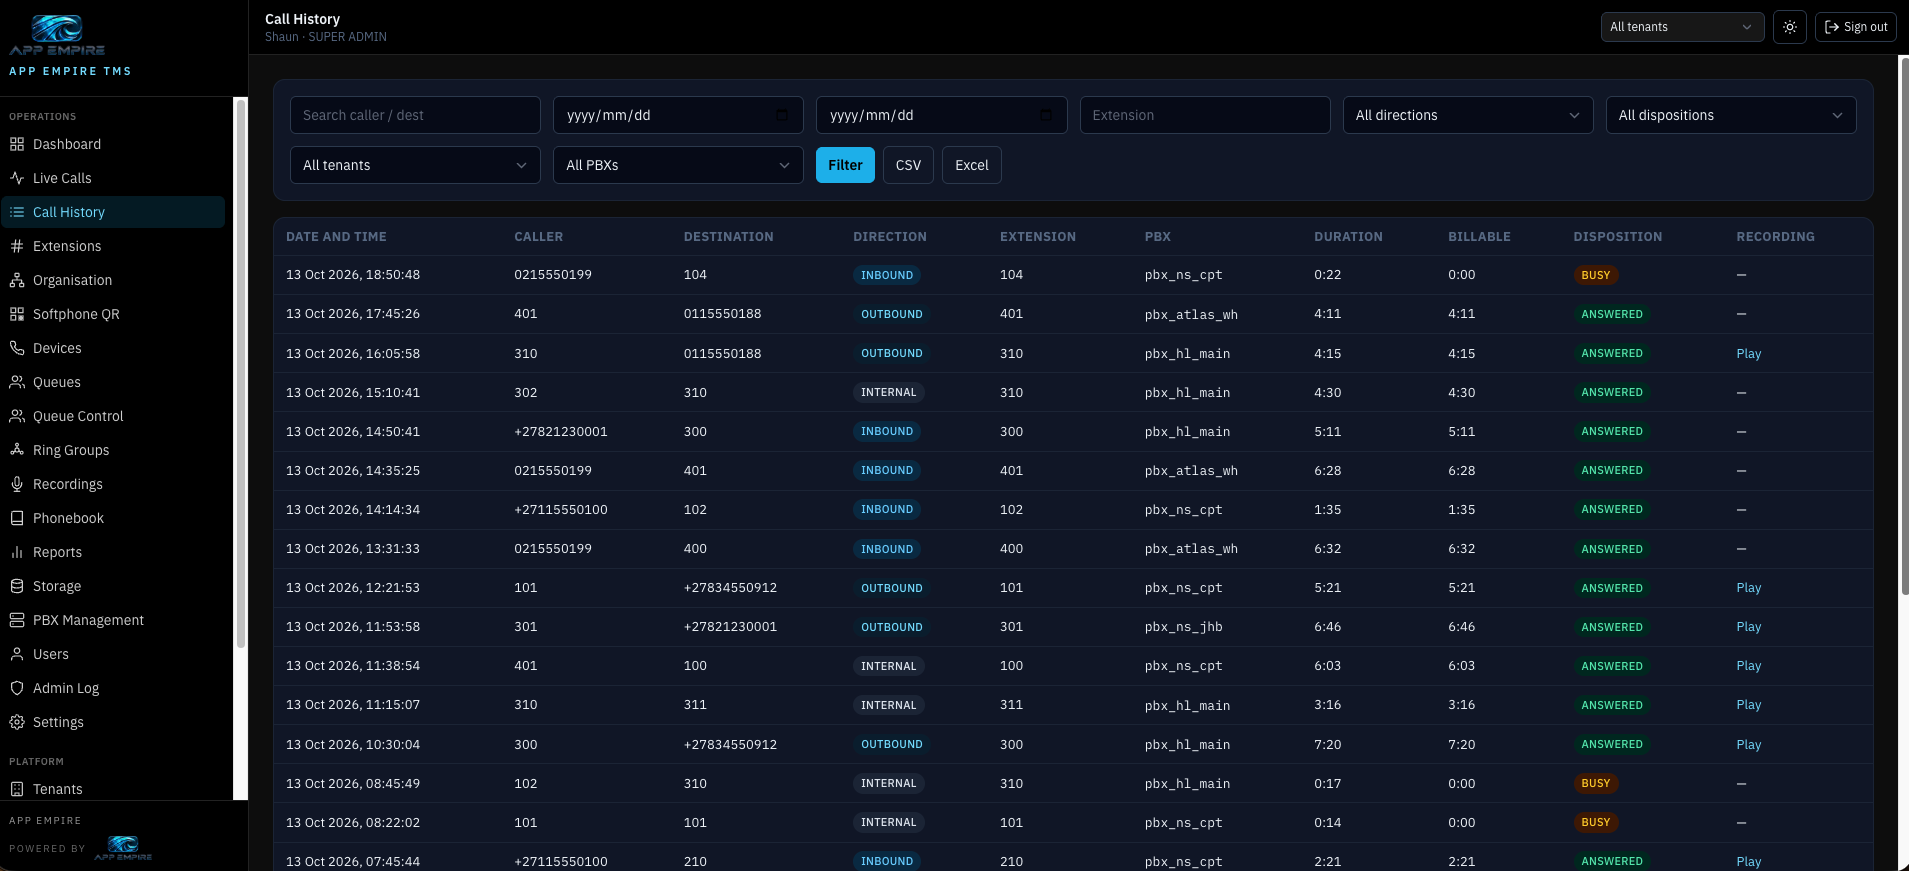Click the Storage database icon
The image size is (1909, 871).
17,586
